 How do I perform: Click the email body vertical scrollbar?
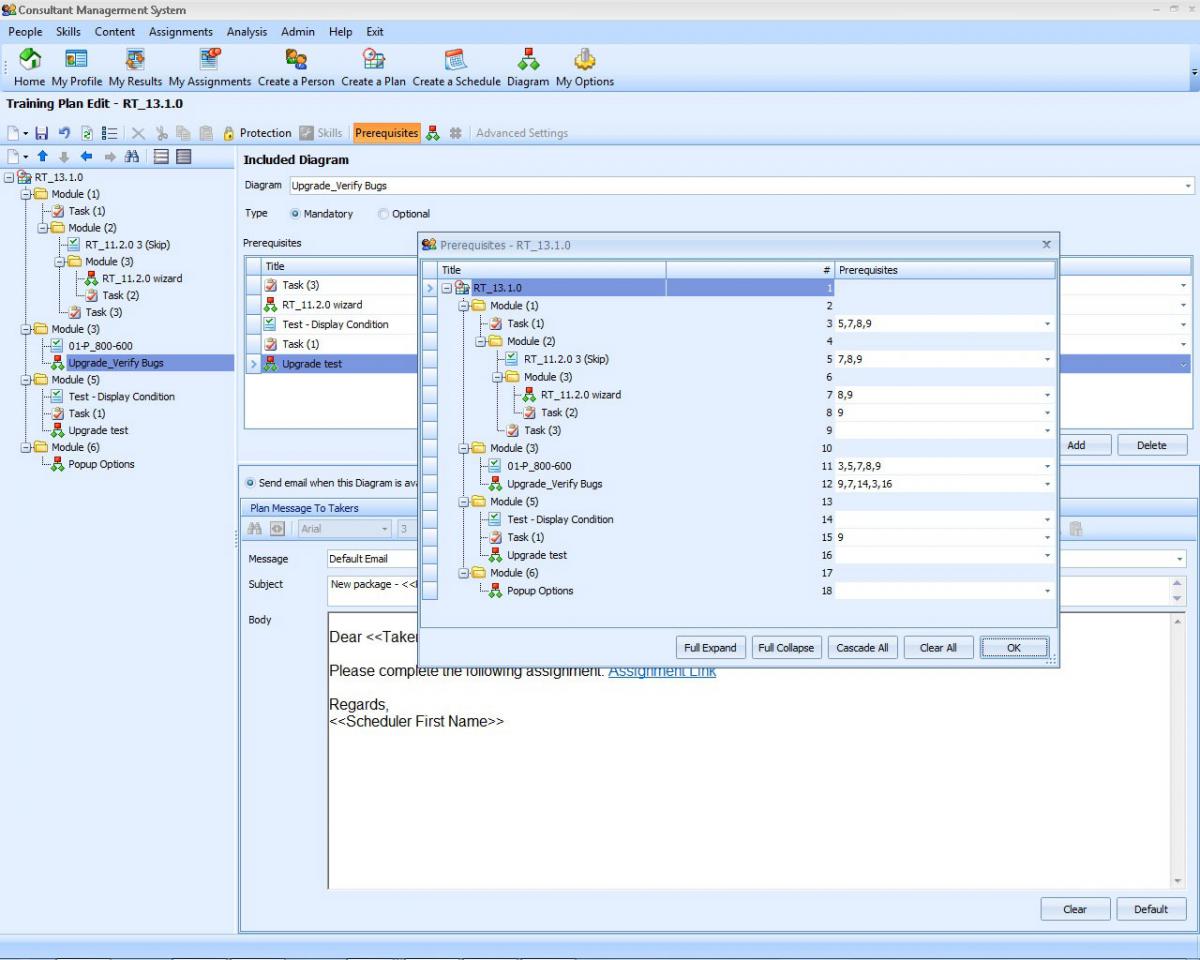click(1177, 750)
